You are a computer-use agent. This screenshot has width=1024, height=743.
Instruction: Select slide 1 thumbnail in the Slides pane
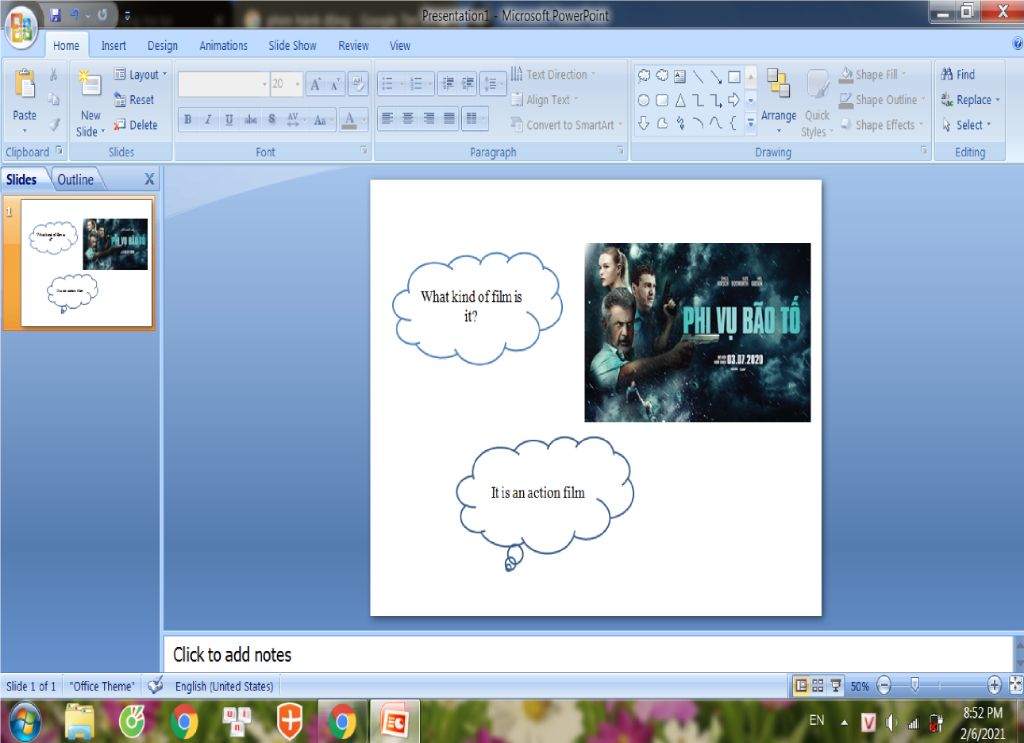(x=86, y=262)
